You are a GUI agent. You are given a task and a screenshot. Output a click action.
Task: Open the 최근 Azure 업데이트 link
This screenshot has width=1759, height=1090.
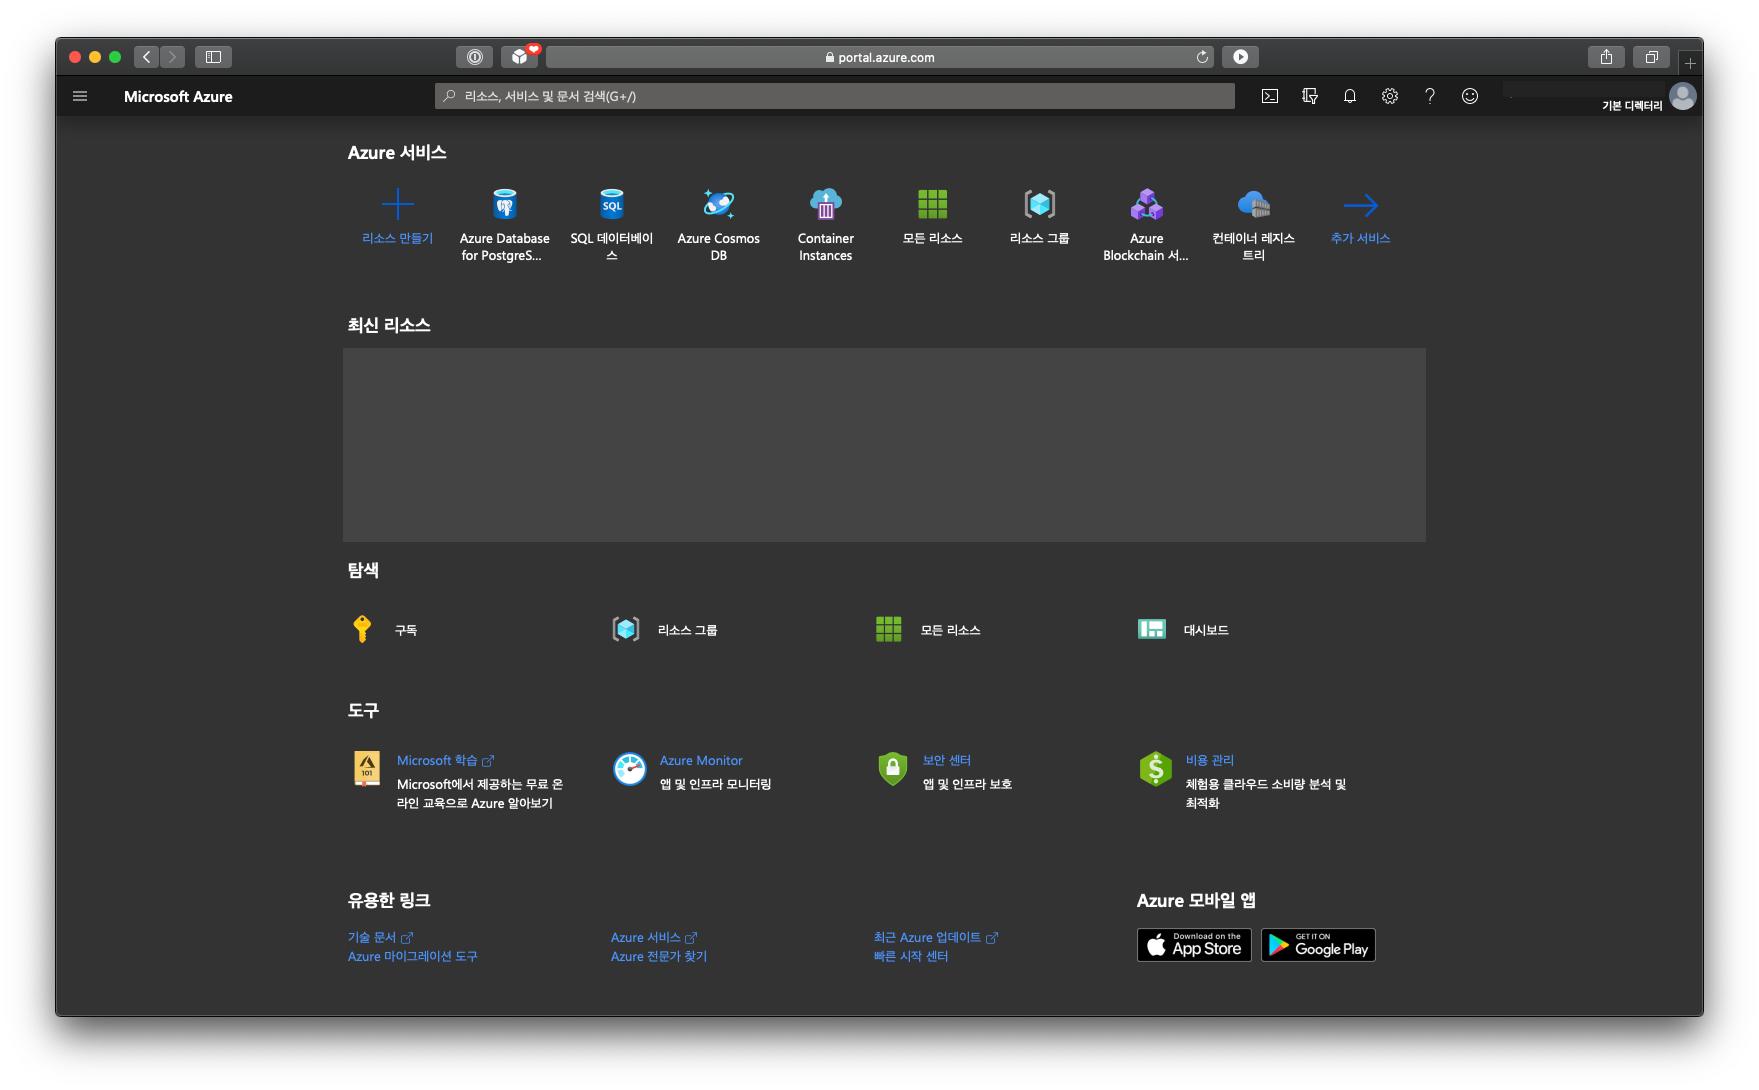(936, 938)
